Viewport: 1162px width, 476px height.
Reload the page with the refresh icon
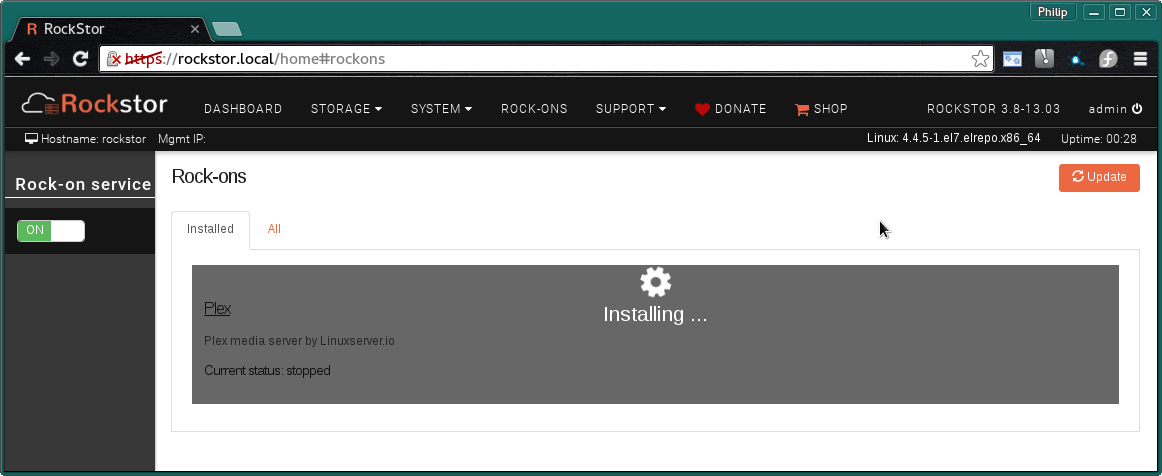coord(80,59)
